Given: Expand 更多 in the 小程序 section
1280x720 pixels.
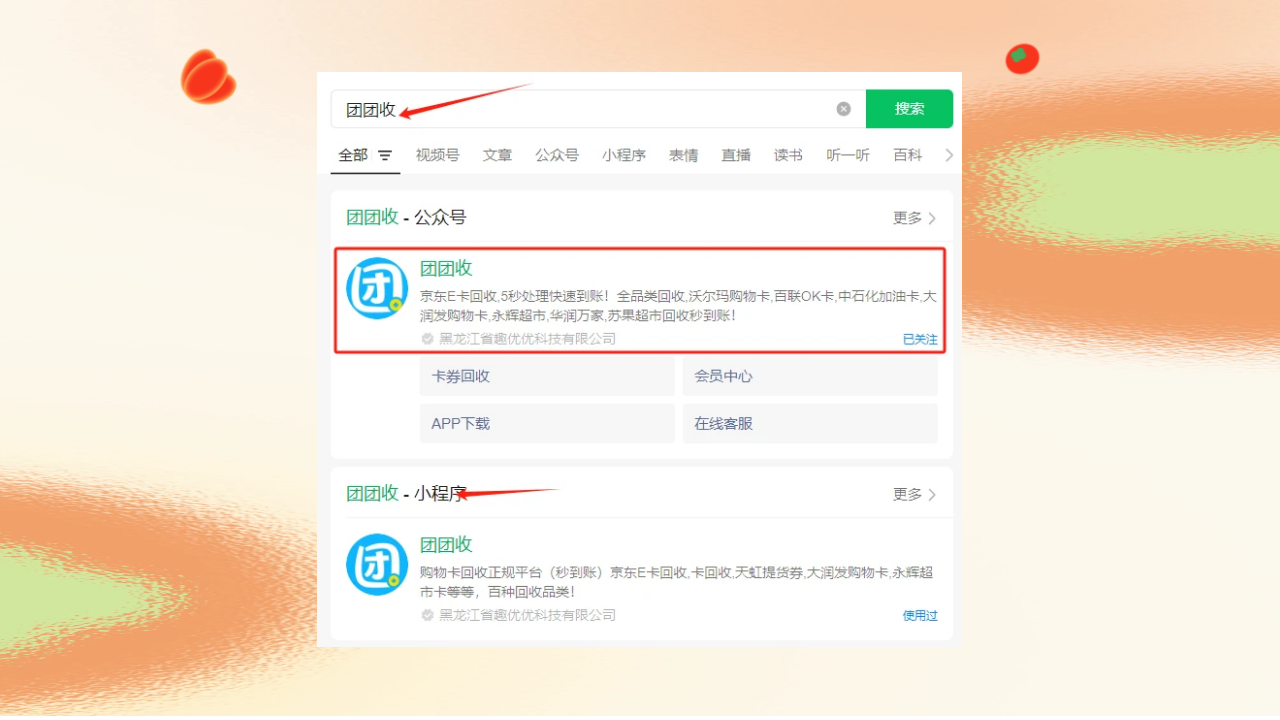Looking at the screenshot, I should click(x=914, y=494).
